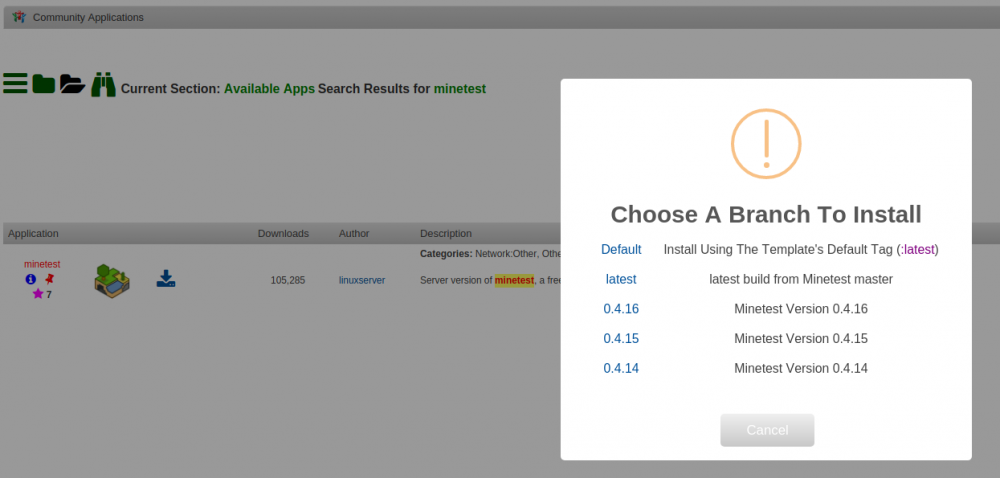Click the binoculars search icon
1000x478 pixels.
103,84
